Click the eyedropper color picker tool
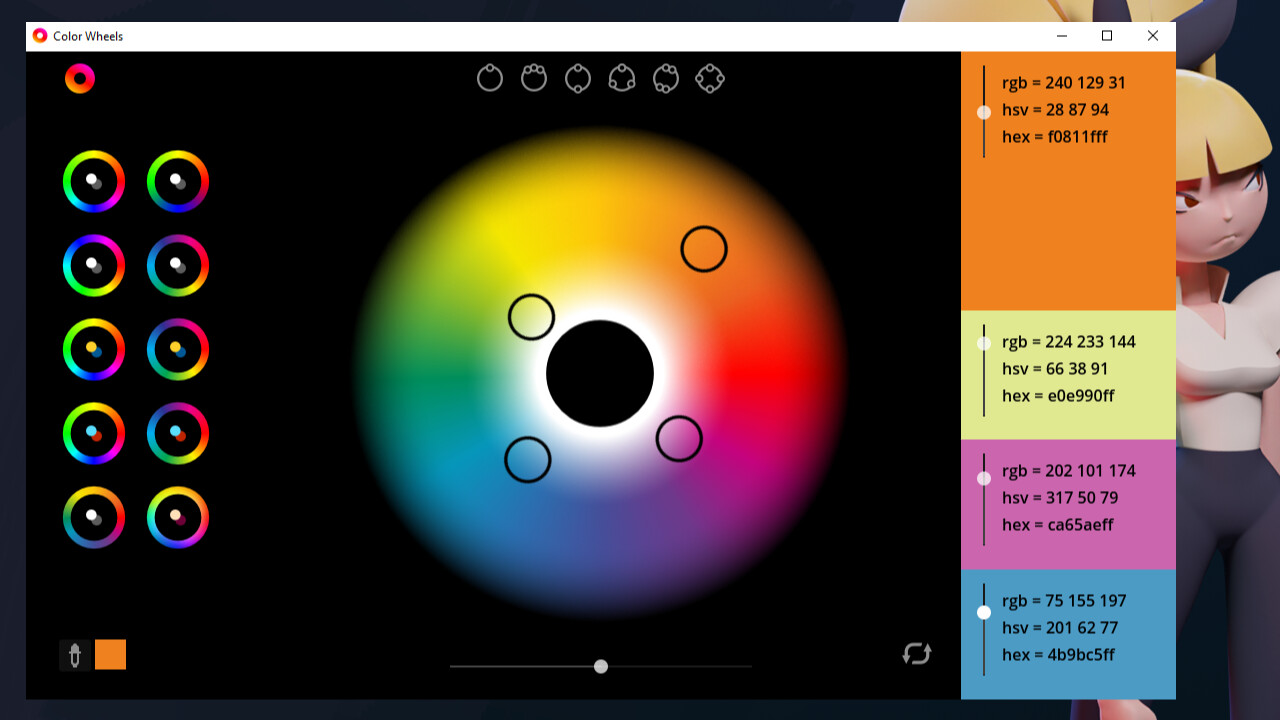The height and width of the screenshot is (720, 1280). 74,655
